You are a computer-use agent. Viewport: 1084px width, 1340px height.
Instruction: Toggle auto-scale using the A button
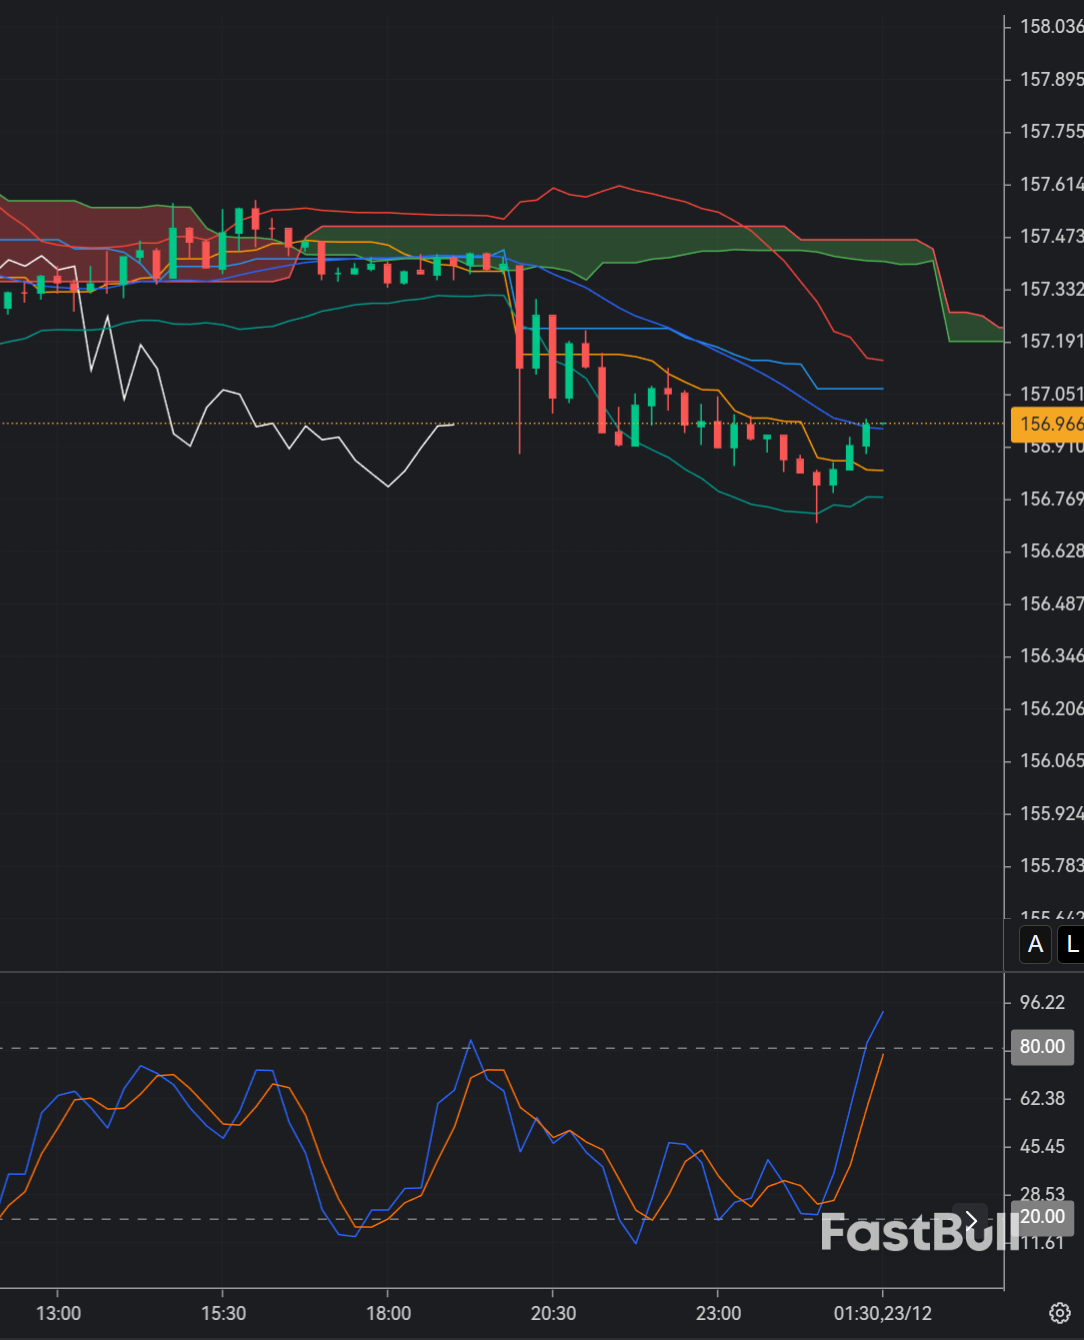pyautogui.click(x=1035, y=944)
